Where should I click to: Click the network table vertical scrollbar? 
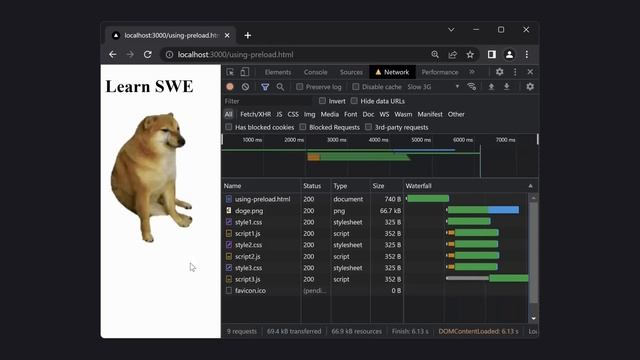(x=533, y=252)
